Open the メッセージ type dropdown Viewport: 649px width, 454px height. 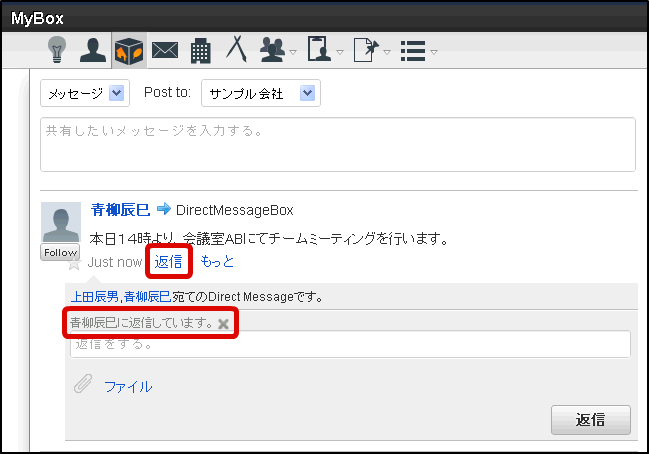[x=85, y=93]
